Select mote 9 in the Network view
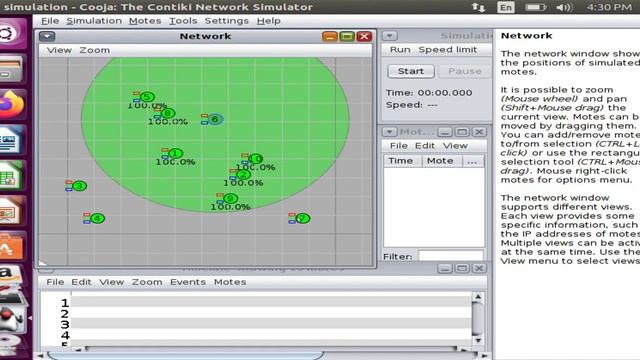The height and width of the screenshot is (360, 640). tap(231, 198)
